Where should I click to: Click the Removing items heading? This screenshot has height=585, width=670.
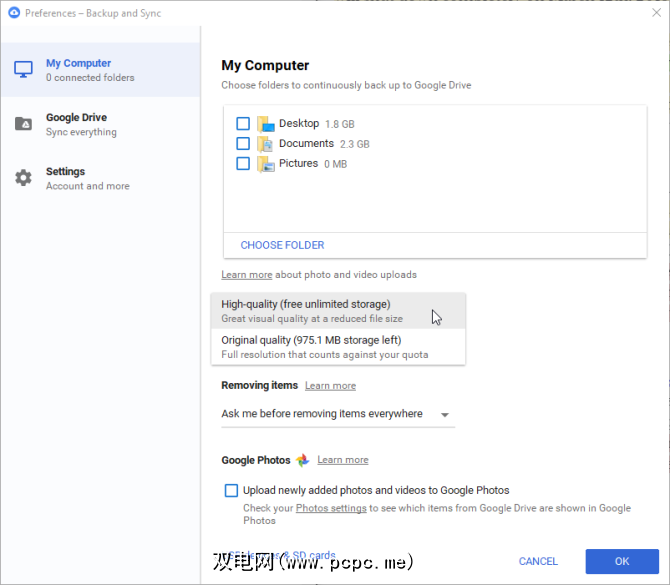tap(259, 385)
